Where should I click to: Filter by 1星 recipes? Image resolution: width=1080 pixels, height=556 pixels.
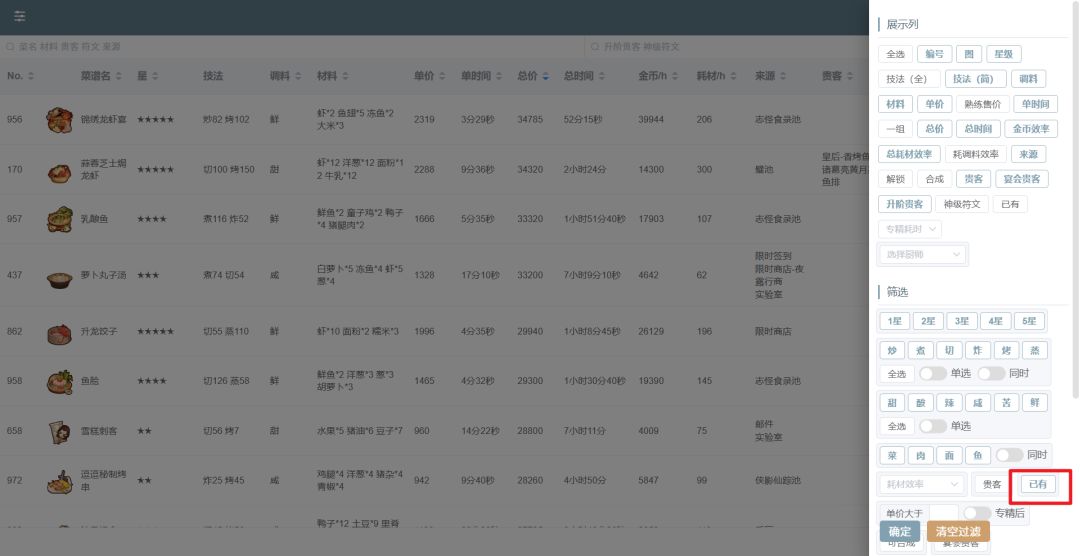[x=894, y=321]
